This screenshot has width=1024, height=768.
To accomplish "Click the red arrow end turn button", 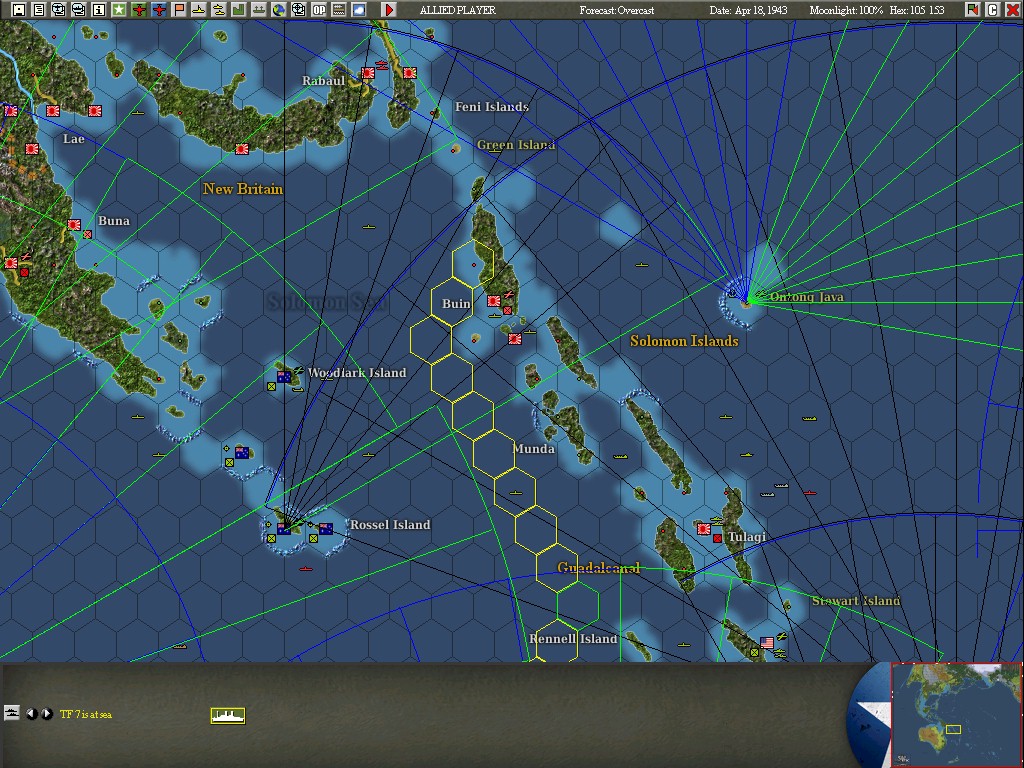I will [389, 9].
